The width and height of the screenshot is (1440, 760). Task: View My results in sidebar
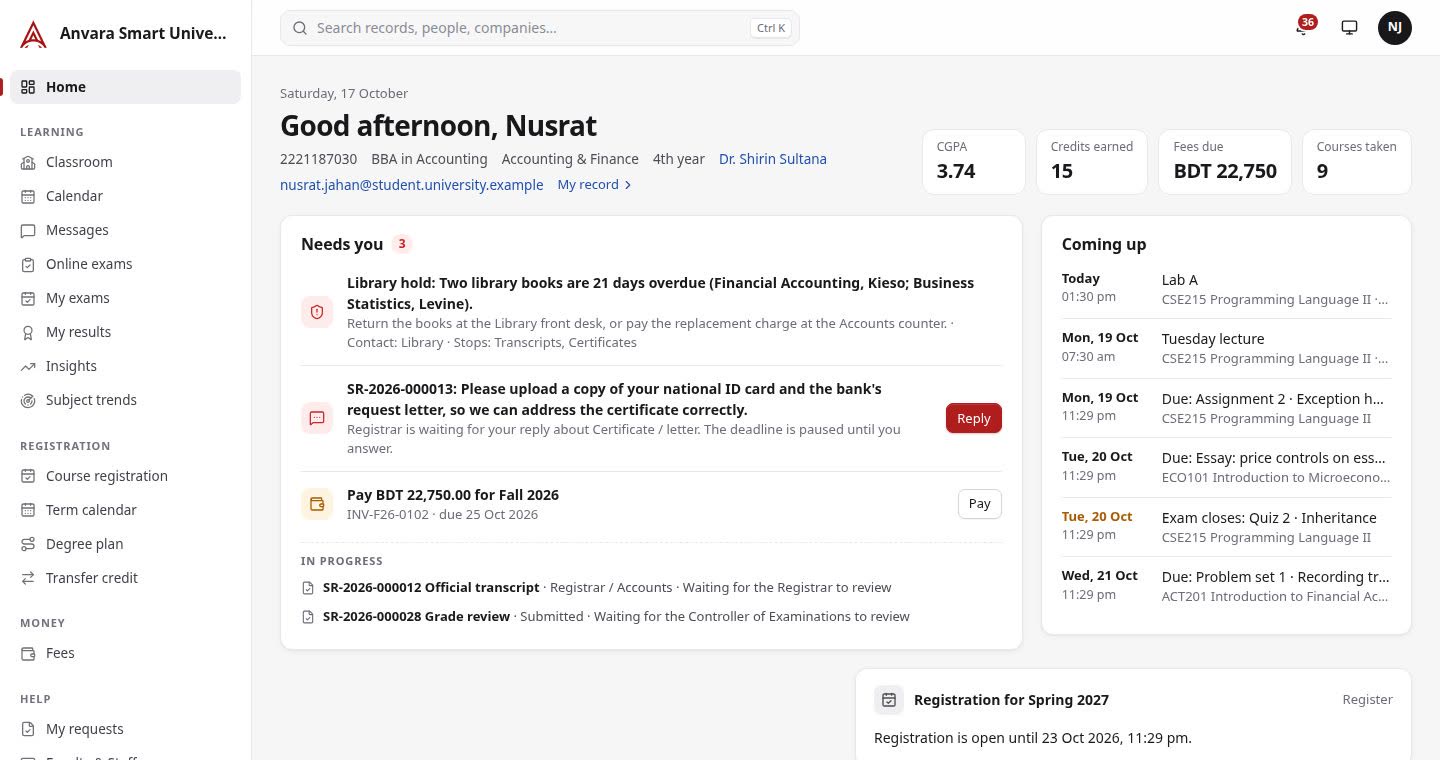pyautogui.click(x=126, y=332)
